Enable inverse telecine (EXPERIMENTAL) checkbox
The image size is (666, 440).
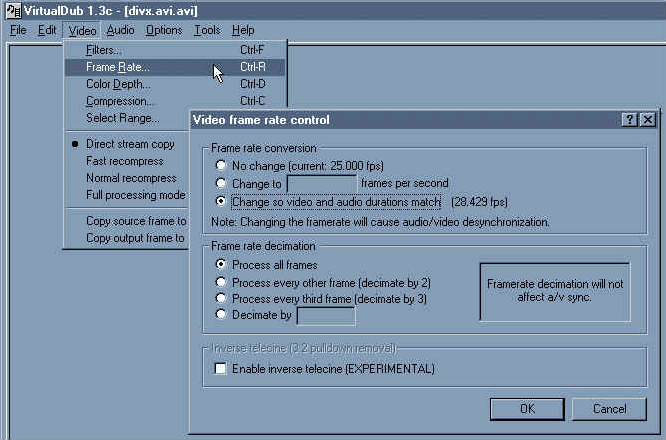point(220,368)
